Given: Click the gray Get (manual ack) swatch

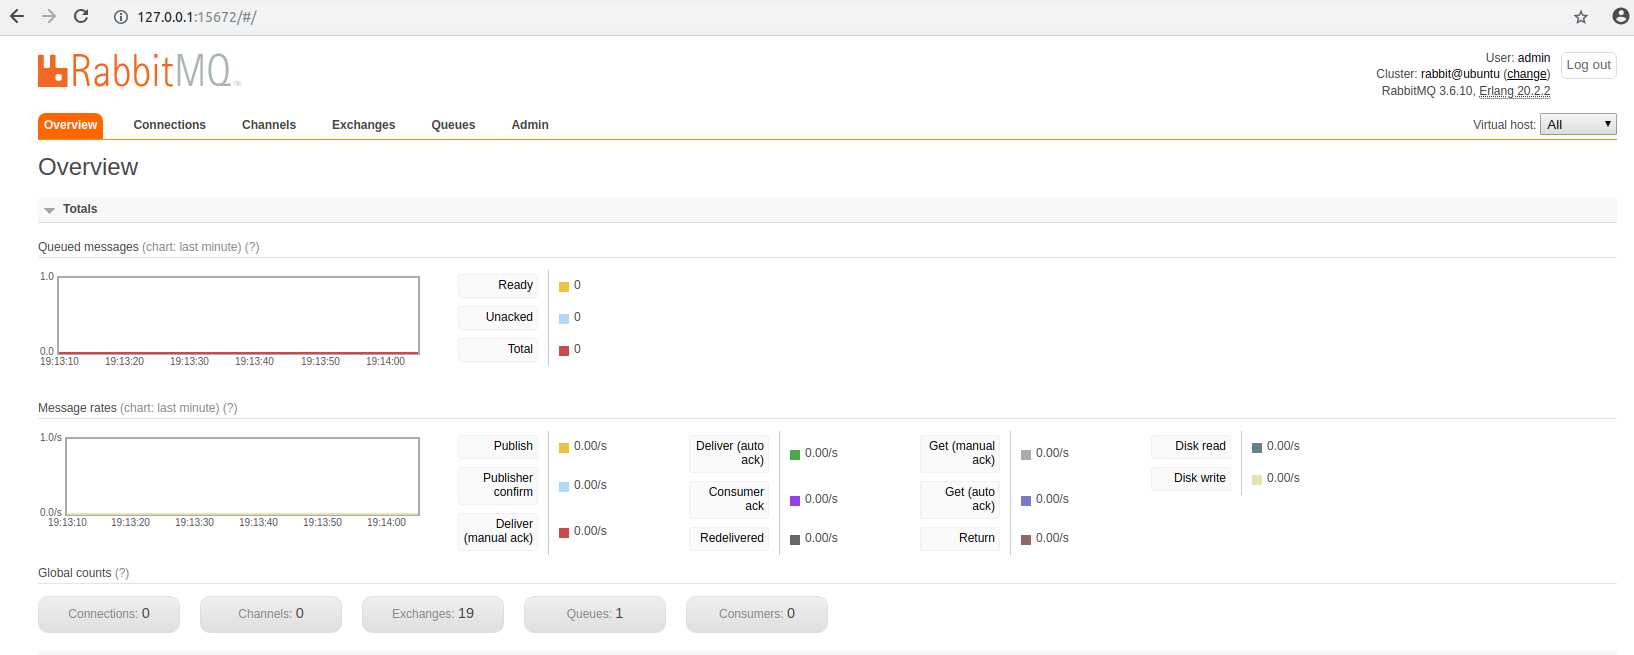Looking at the screenshot, I should 1026,455.
